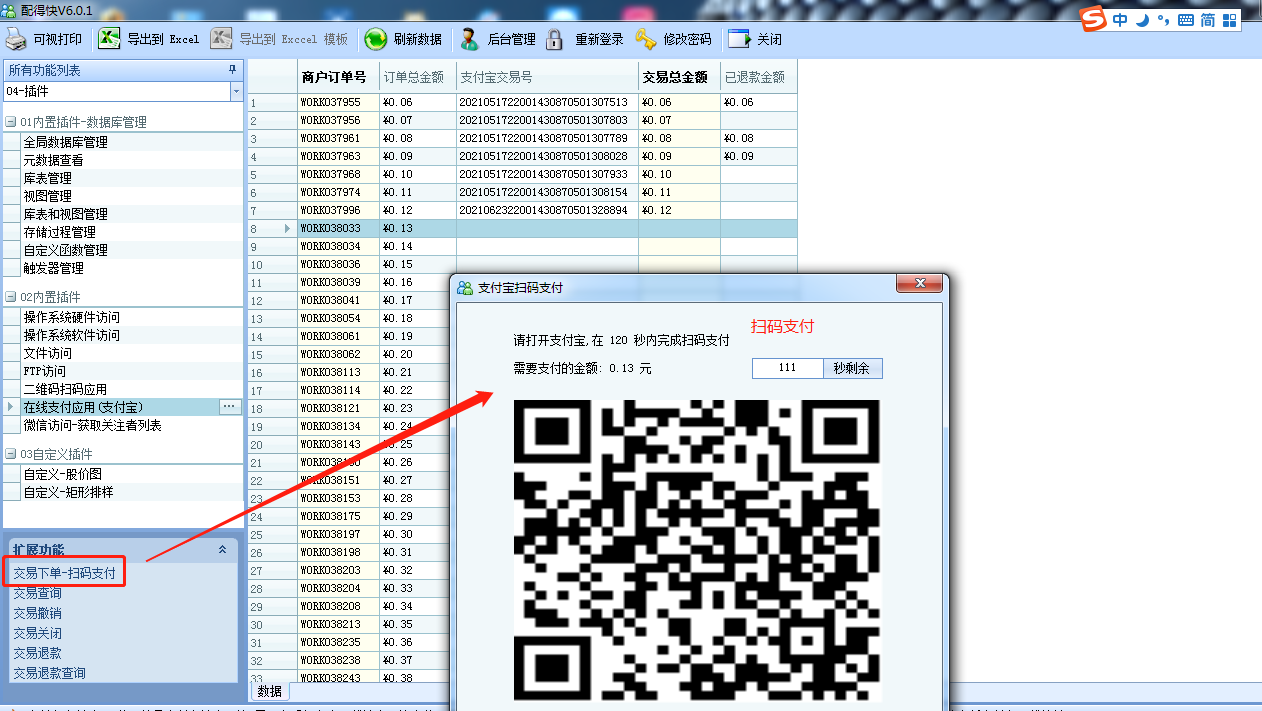Click the 交易关闭 link
The height and width of the screenshot is (711, 1262).
[37, 633]
